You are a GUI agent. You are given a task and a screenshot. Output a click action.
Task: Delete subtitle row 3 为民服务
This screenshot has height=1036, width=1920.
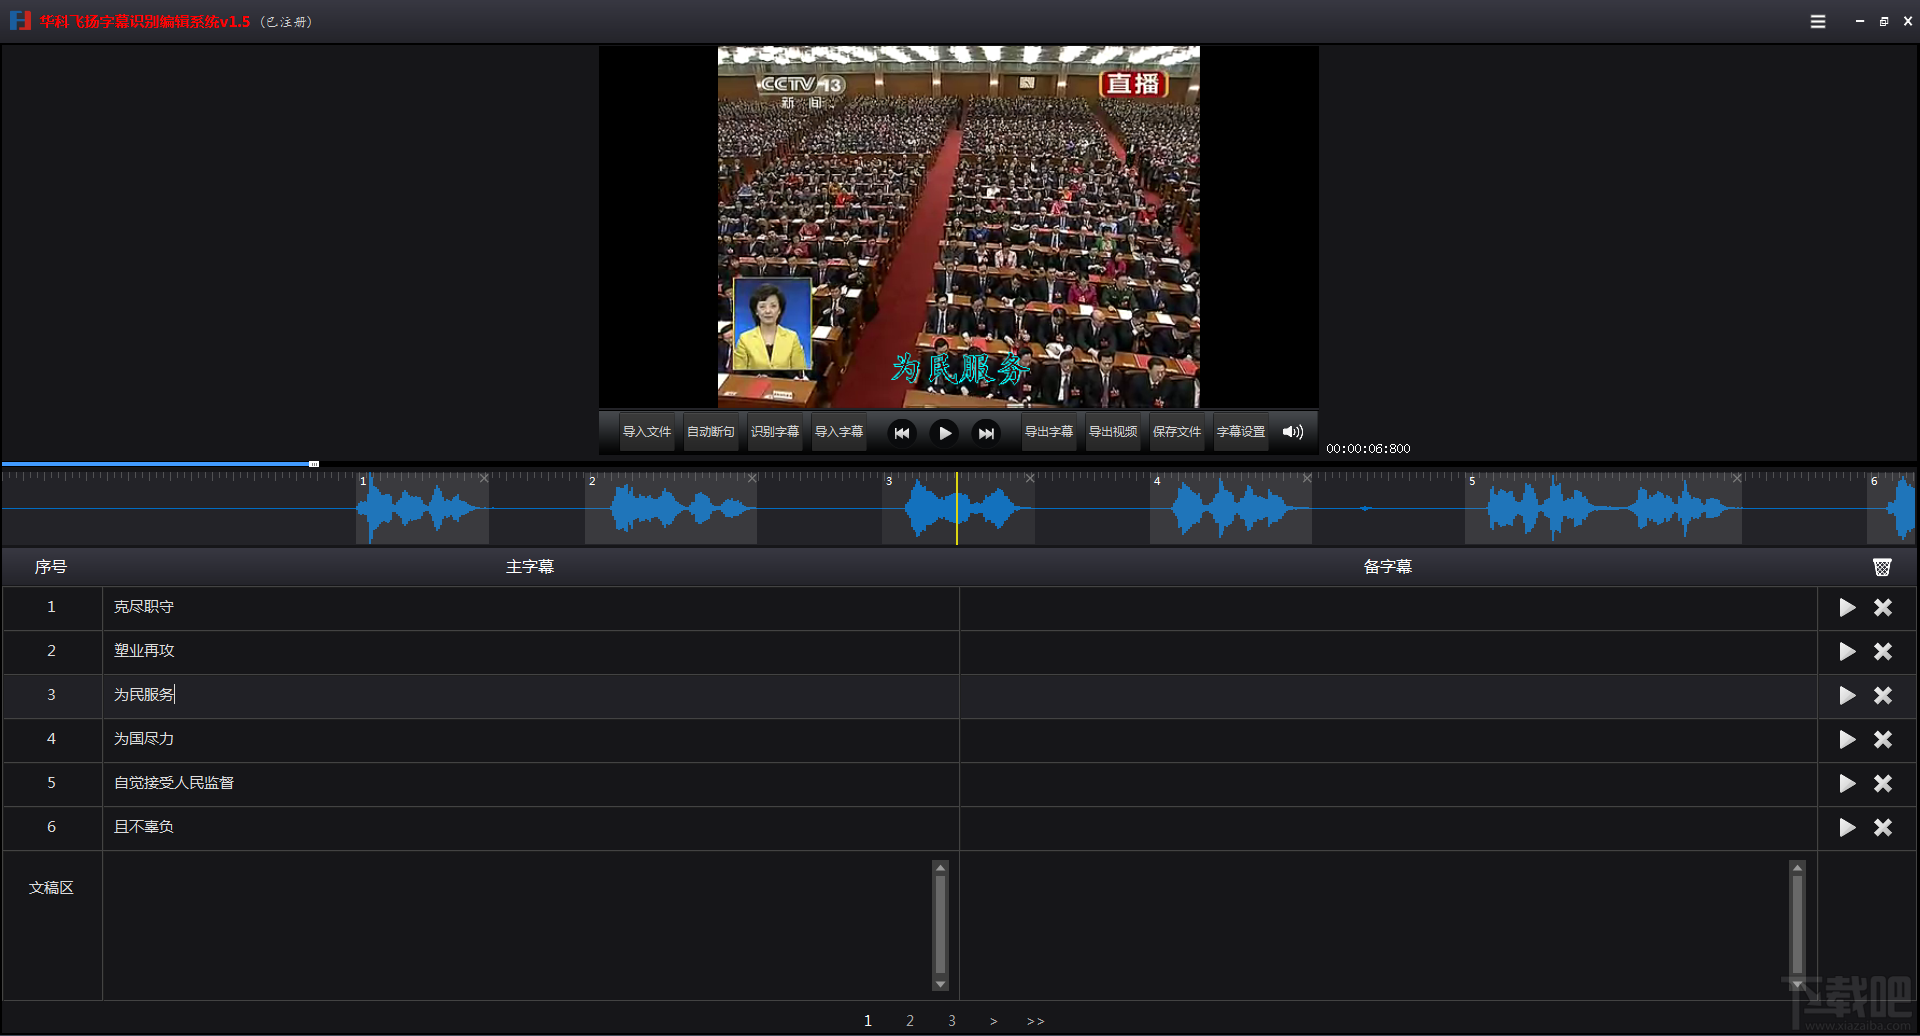click(x=1883, y=695)
